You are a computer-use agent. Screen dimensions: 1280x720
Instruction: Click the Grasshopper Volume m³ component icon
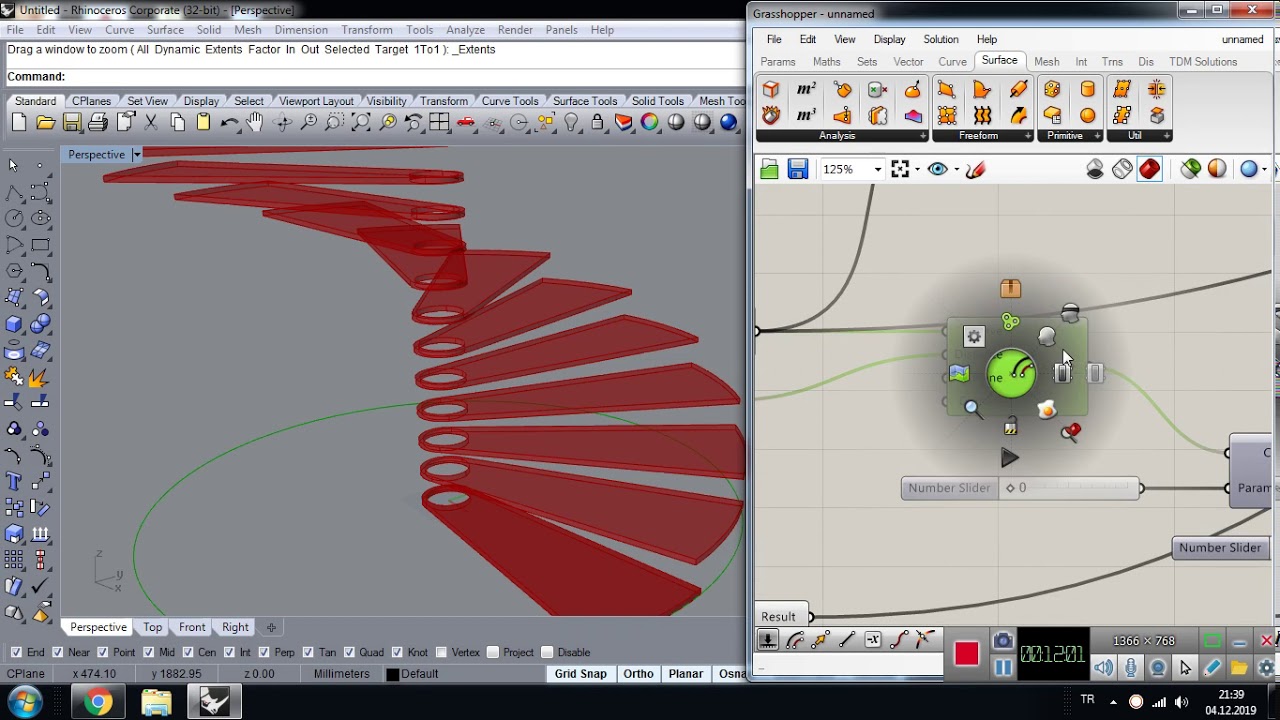pyautogui.click(x=806, y=115)
